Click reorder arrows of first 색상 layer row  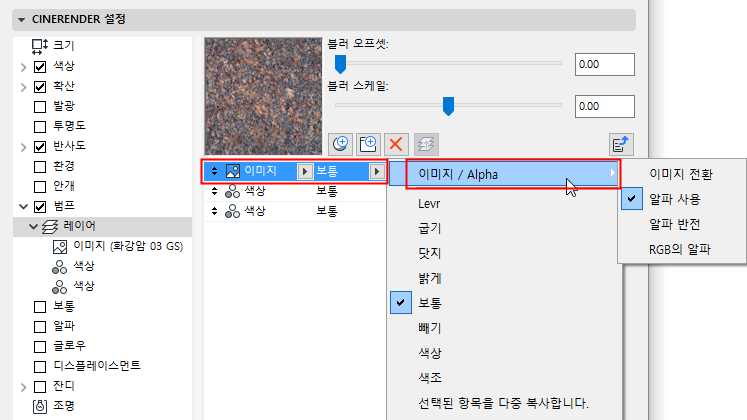coord(214,191)
